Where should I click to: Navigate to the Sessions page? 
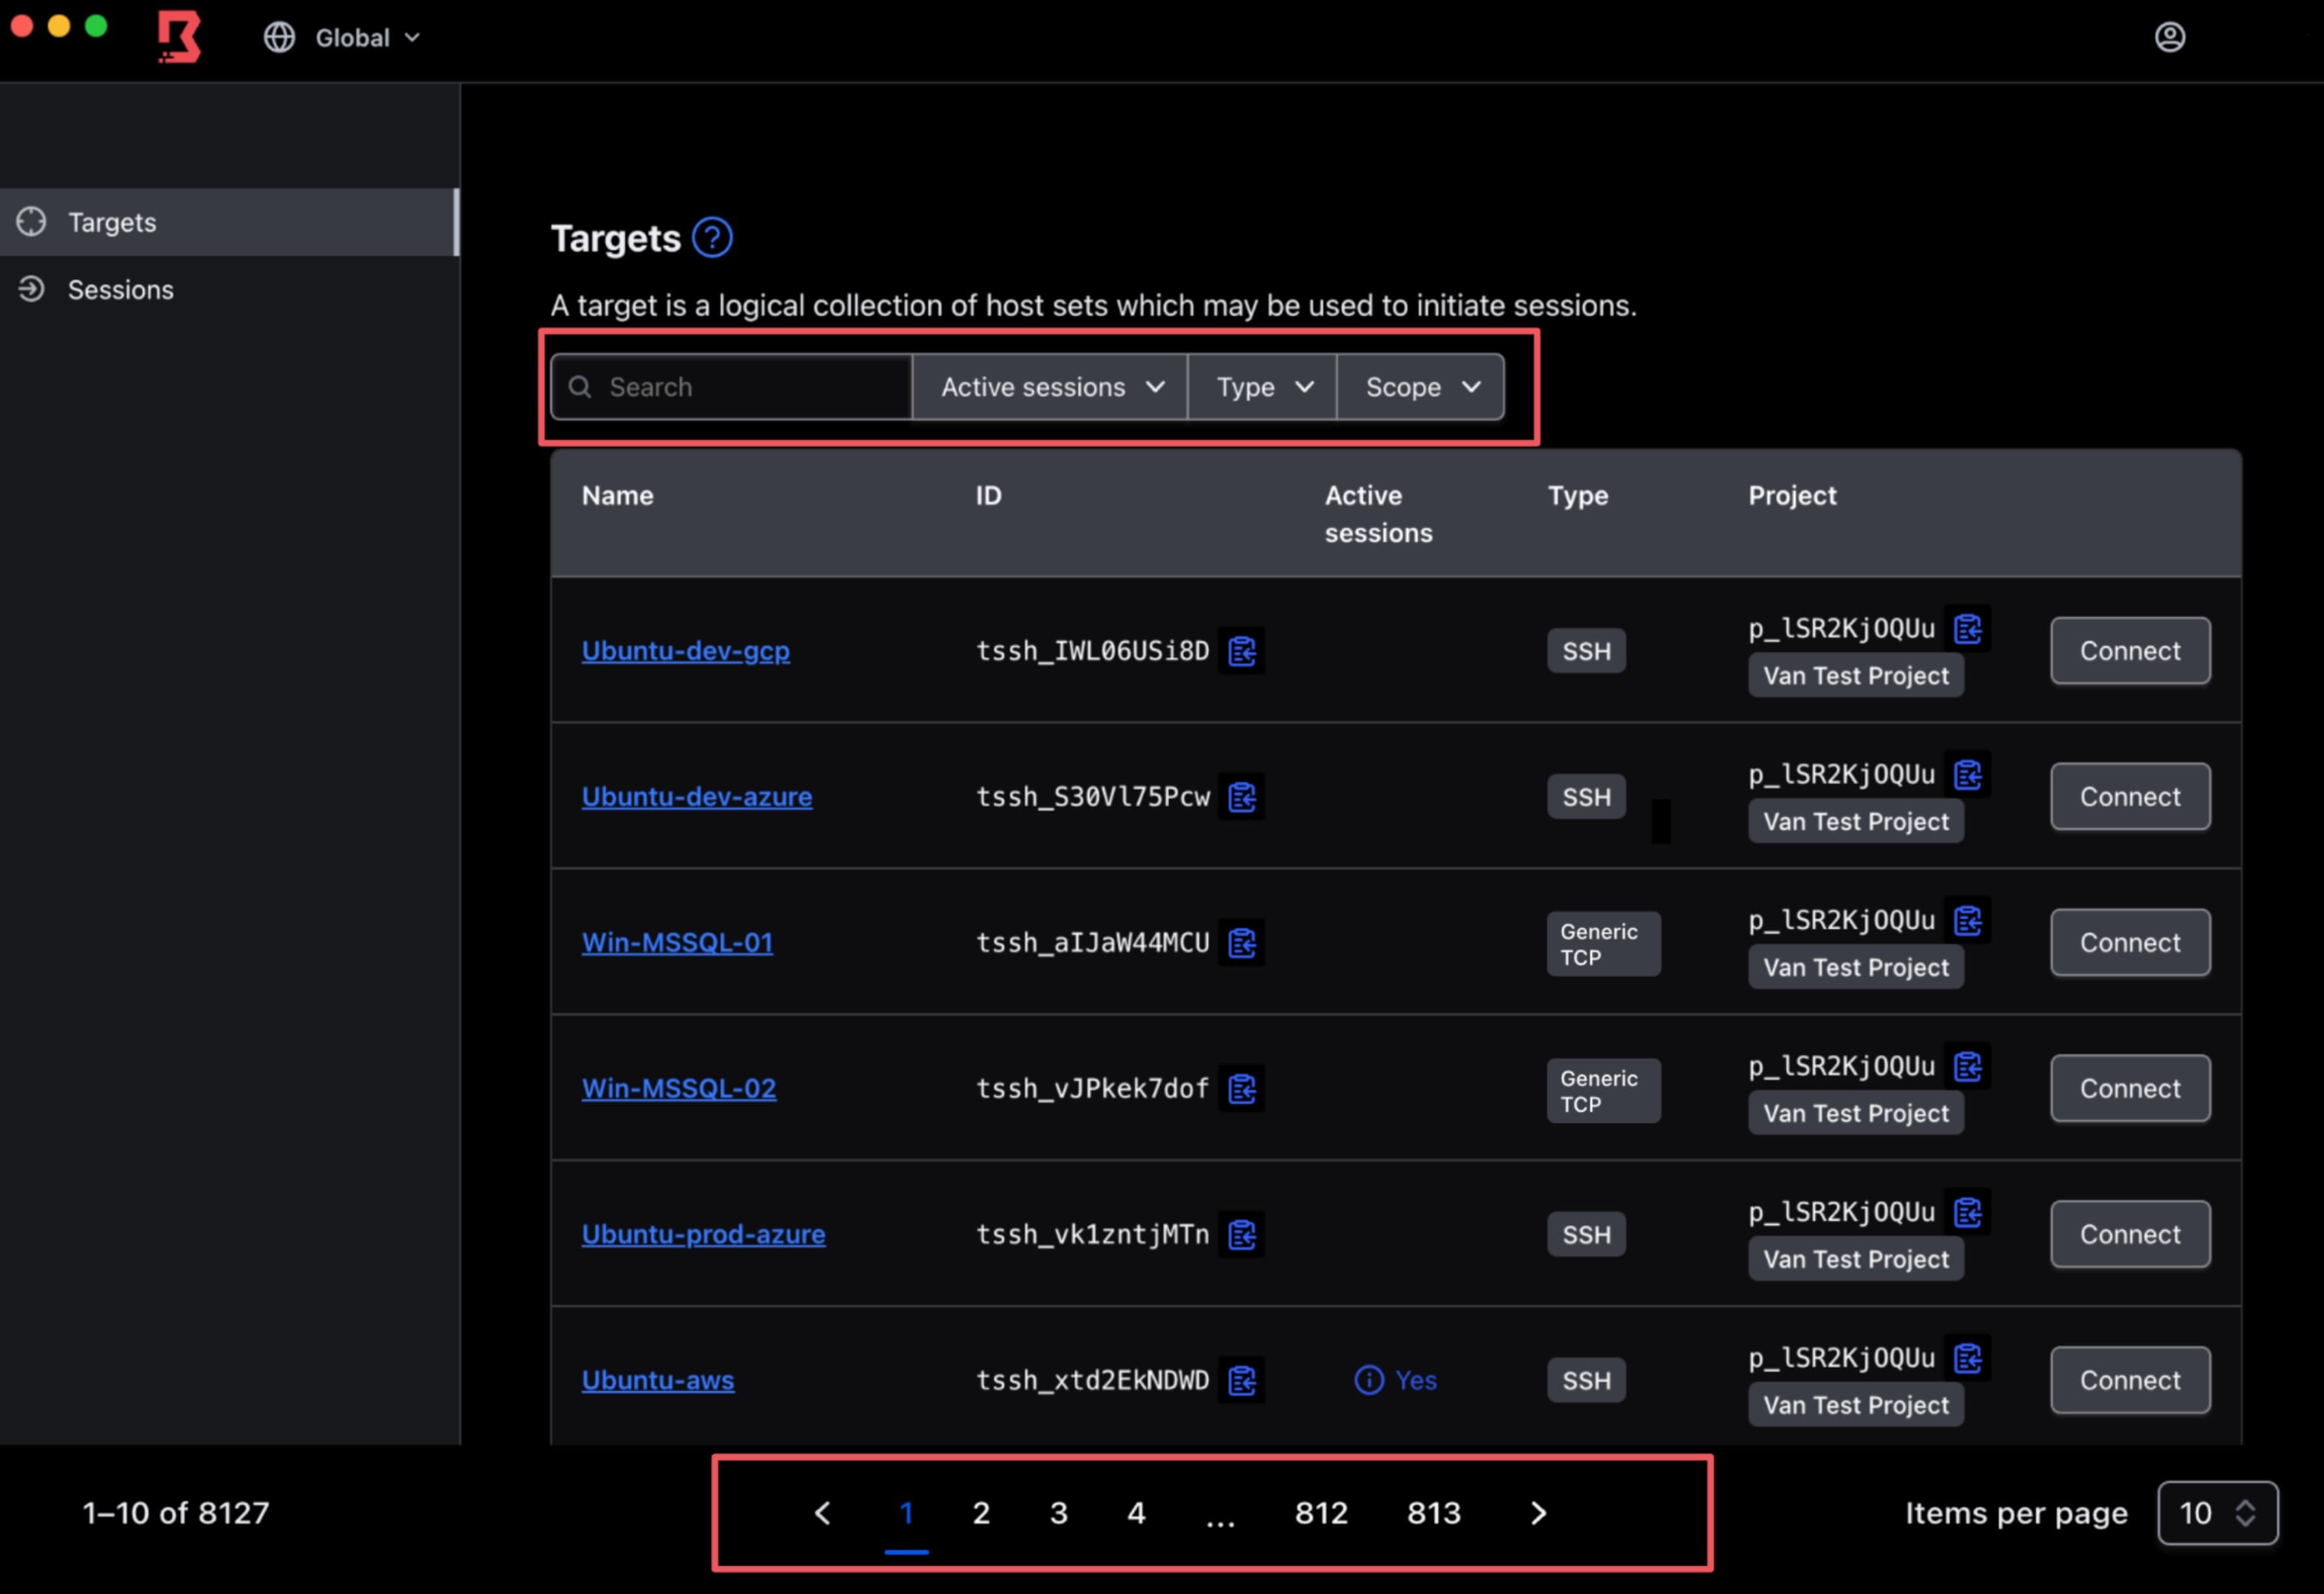(x=121, y=289)
